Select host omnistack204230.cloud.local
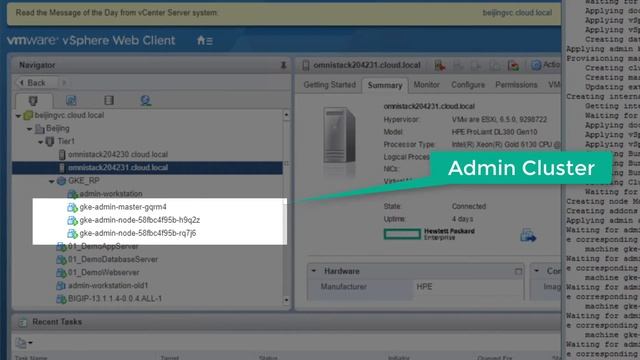Screen dimensions: 640x360 (x=118, y=155)
